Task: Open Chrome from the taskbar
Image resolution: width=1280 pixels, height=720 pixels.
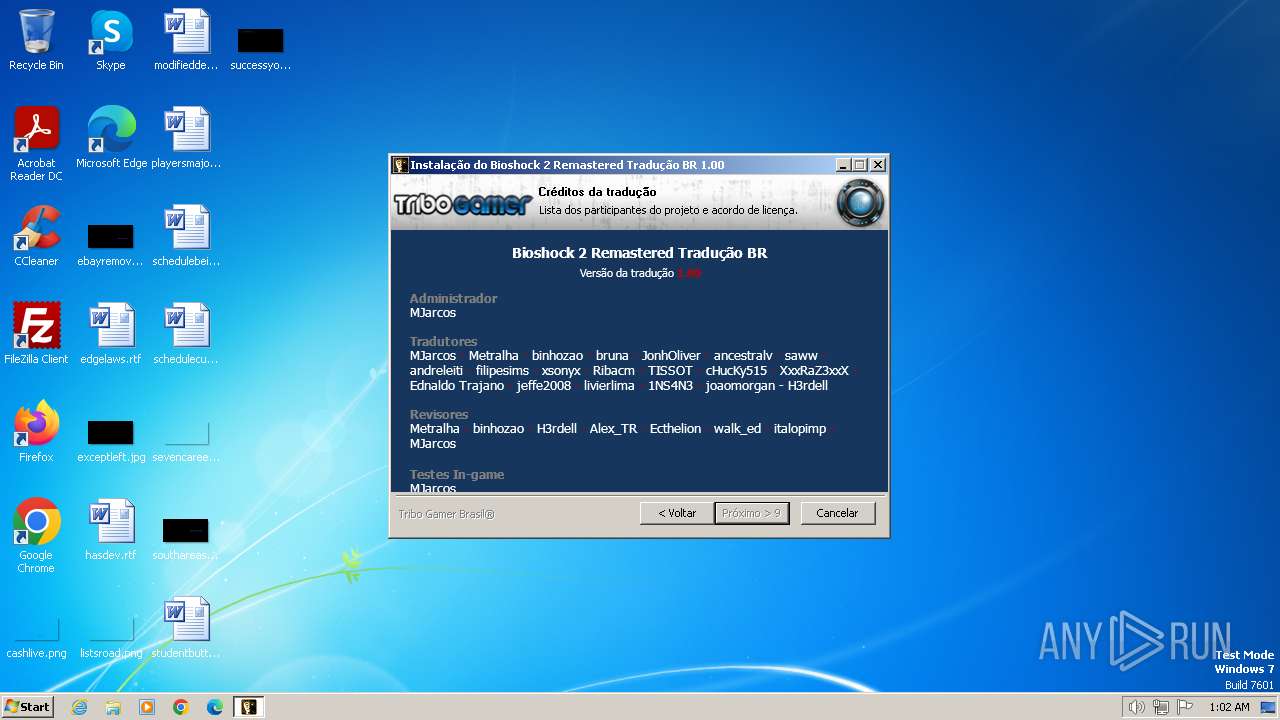Action: (181, 707)
